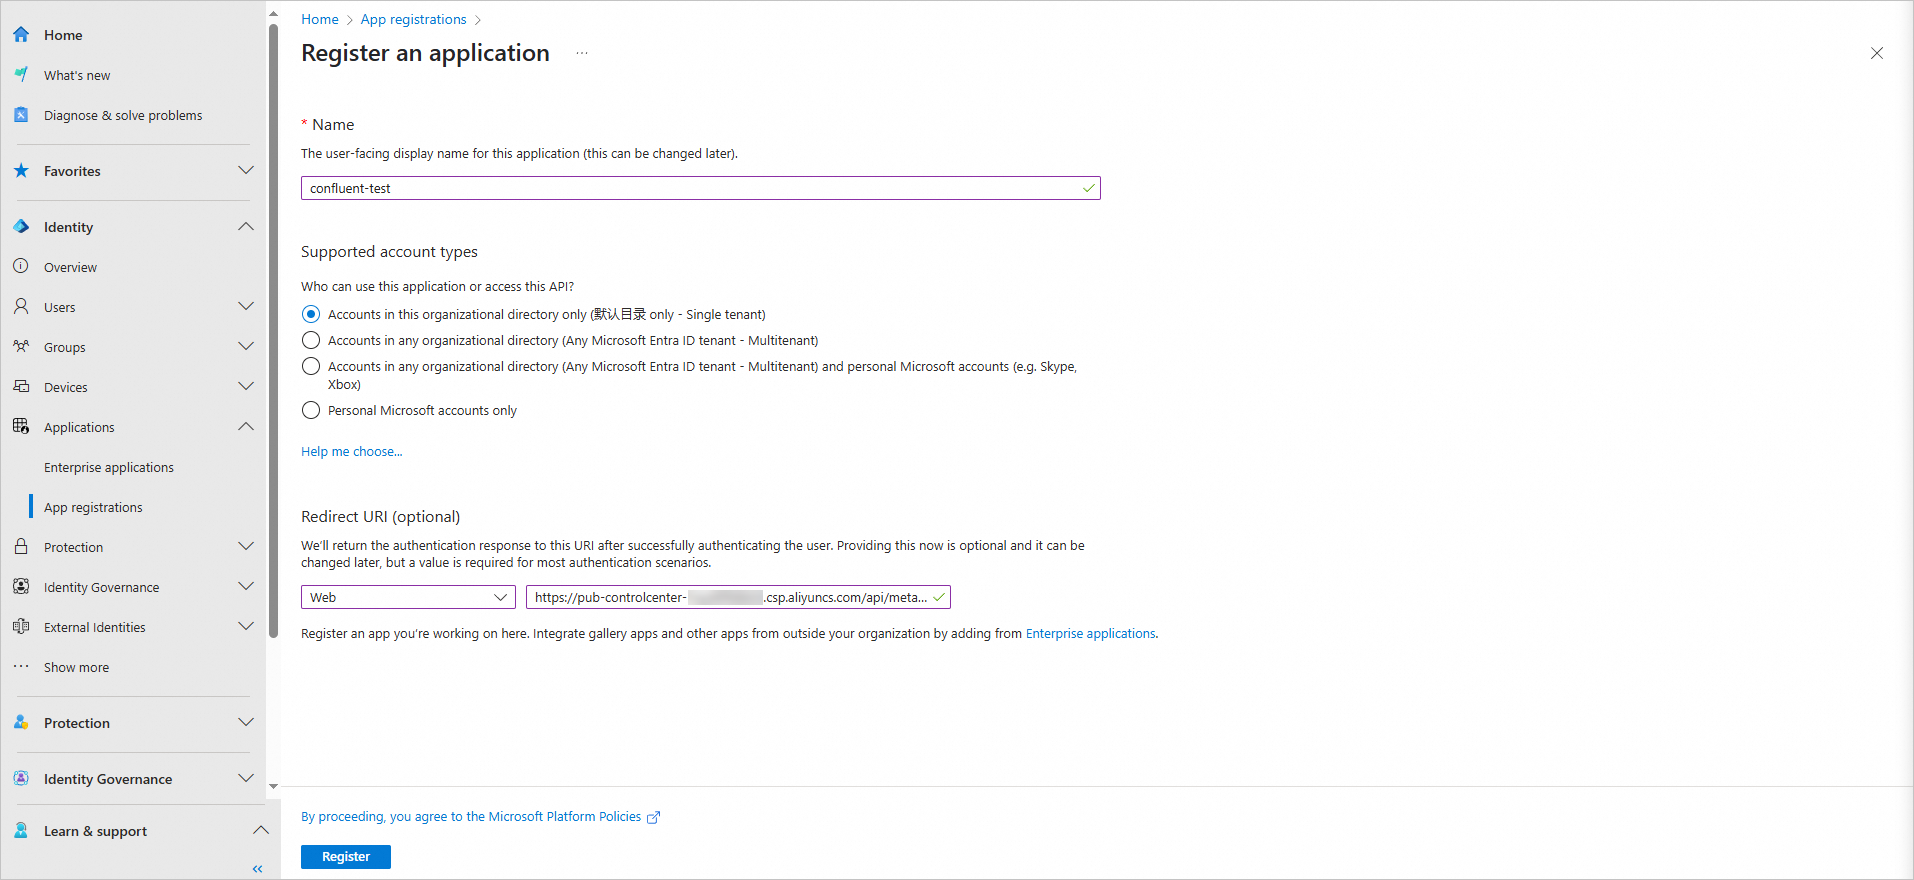
Task: Click App registrations breadcrumb link
Action: click(x=413, y=19)
